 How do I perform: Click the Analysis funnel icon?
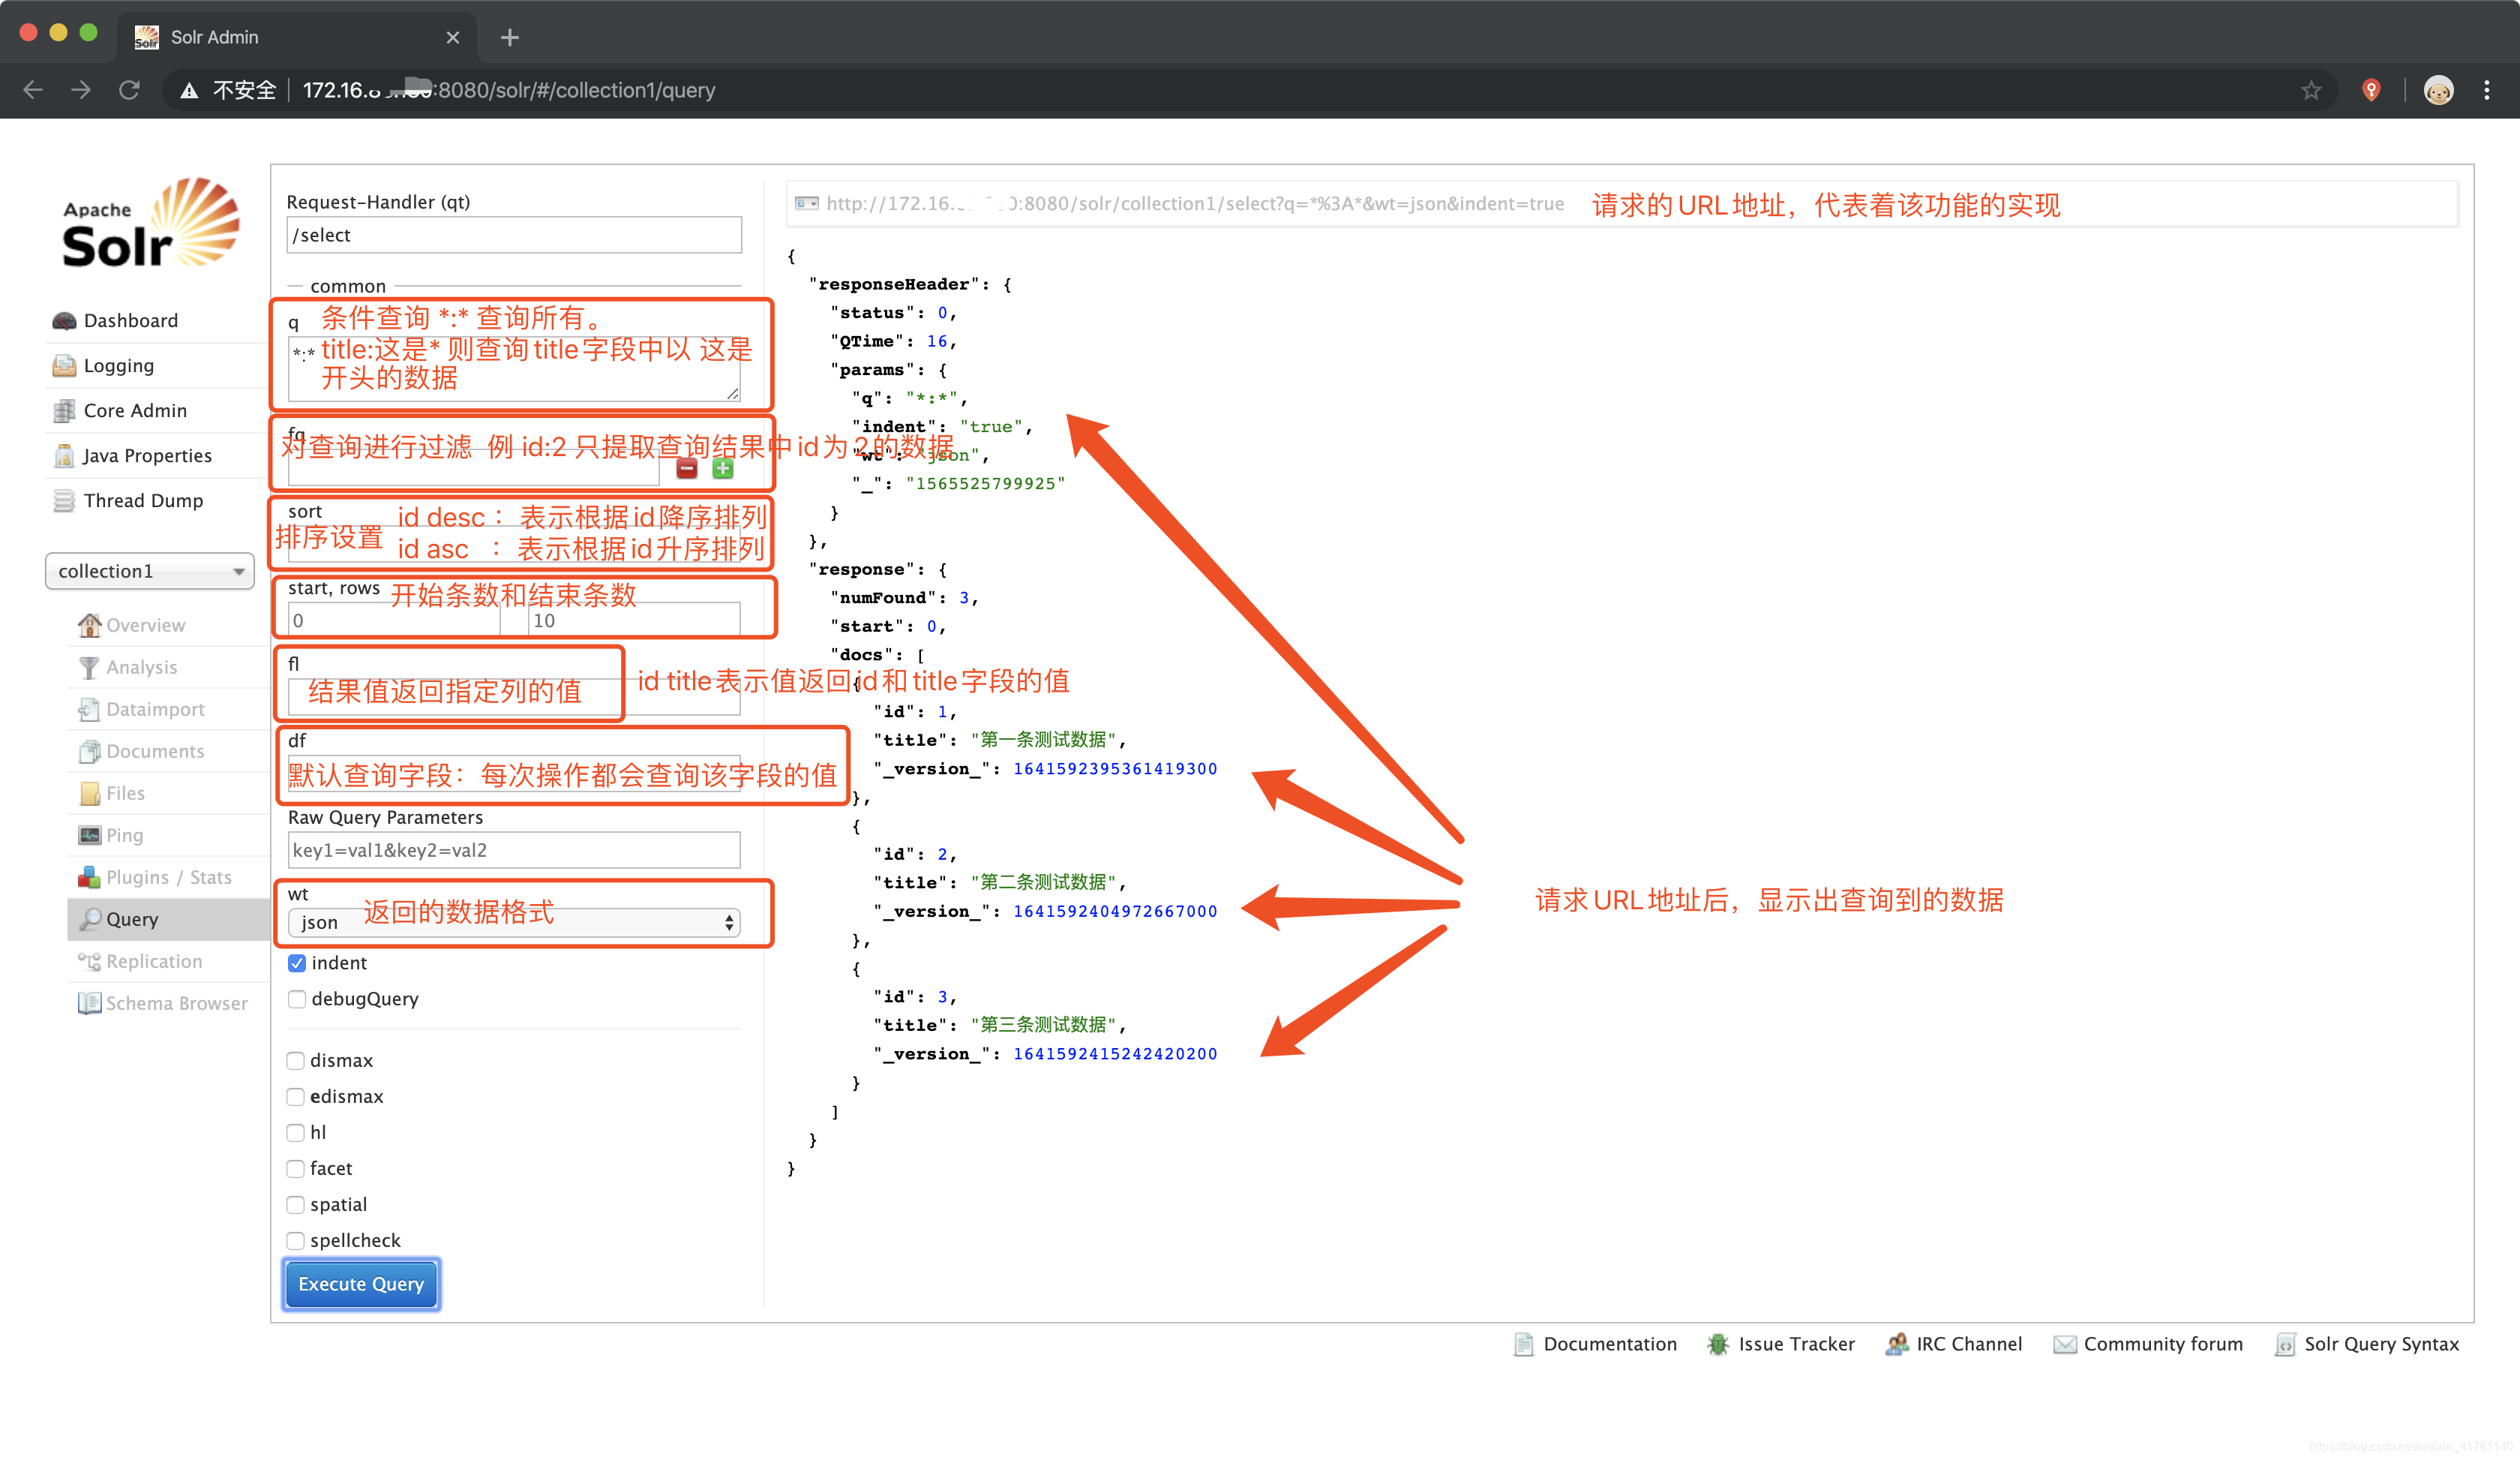click(89, 667)
